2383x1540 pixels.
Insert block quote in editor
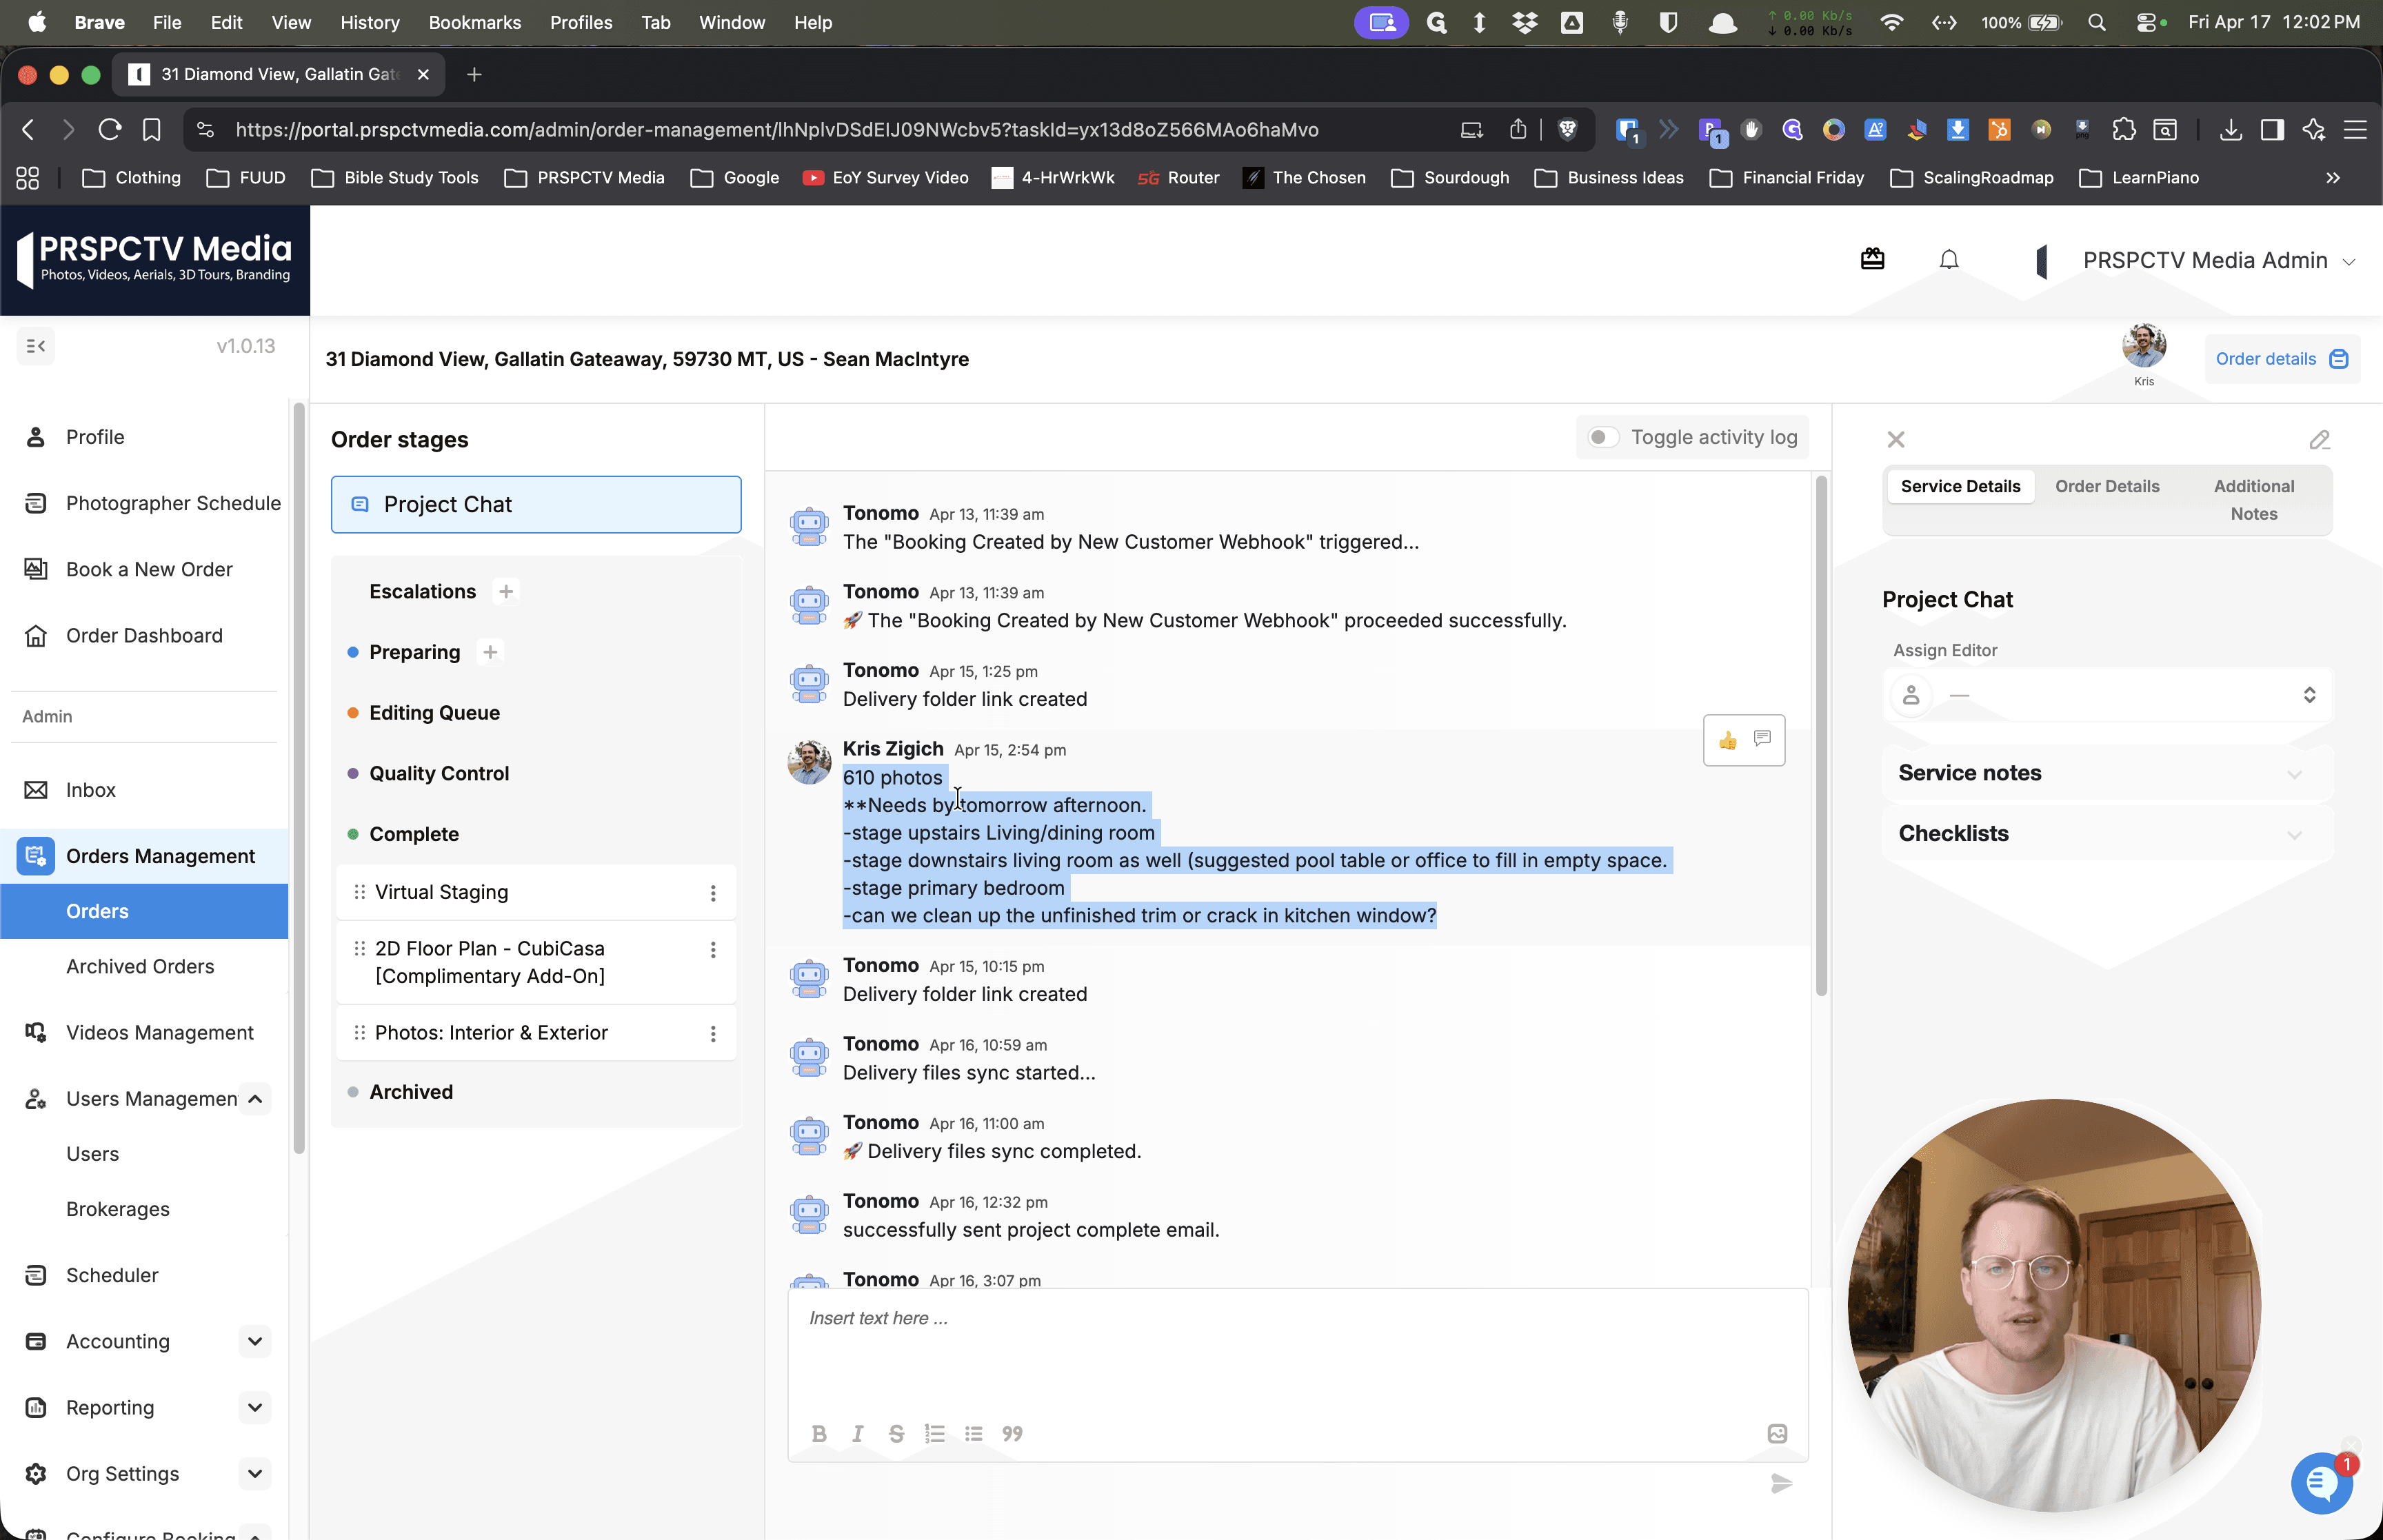[x=1012, y=1433]
